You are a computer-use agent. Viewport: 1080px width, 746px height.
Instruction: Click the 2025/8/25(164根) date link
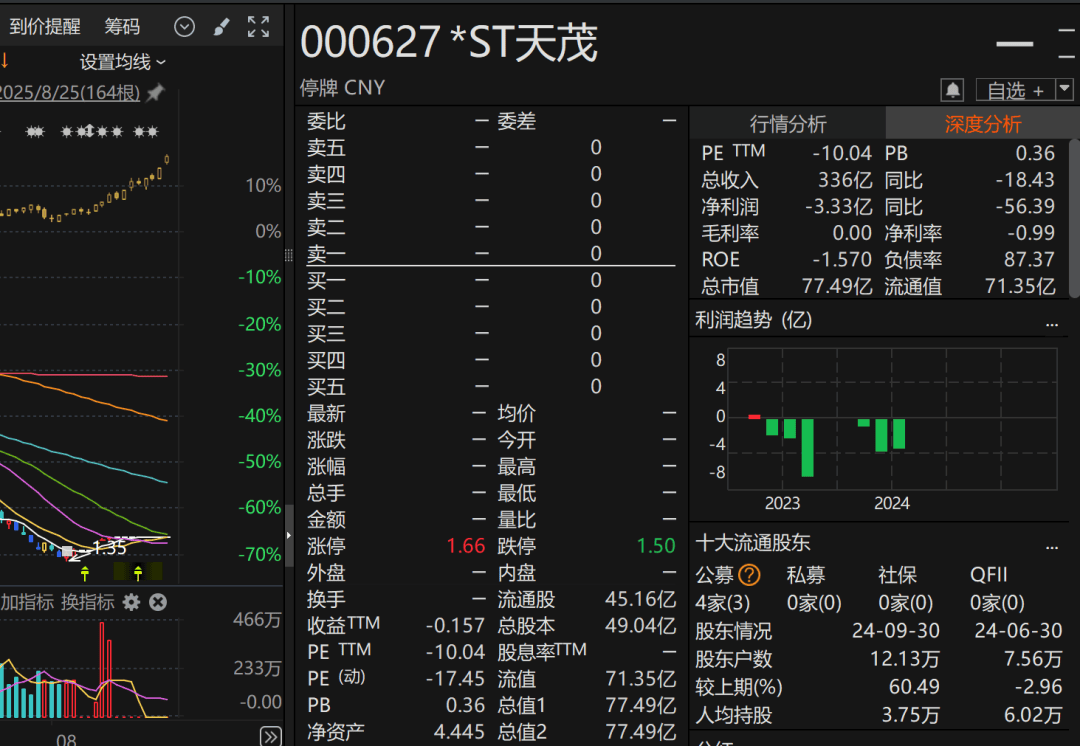click(70, 92)
